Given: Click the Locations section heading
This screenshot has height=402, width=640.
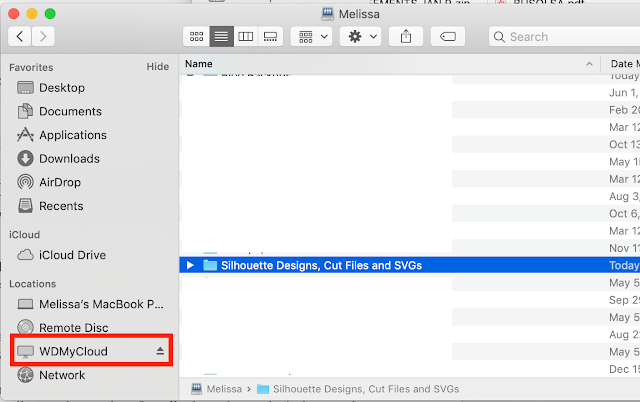Looking at the screenshot, I should pos(33,284).
